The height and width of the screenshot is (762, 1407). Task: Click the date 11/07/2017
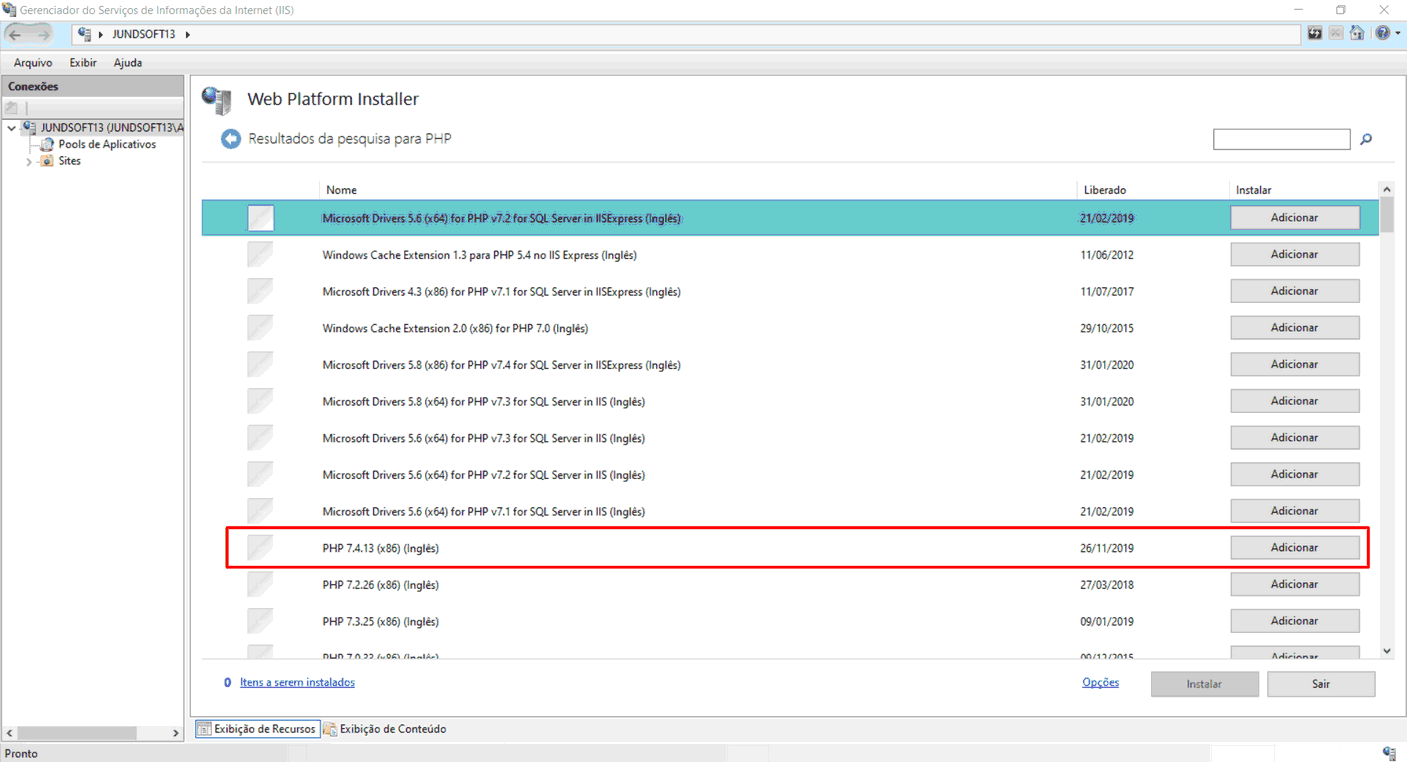(x=1108, y=292)
